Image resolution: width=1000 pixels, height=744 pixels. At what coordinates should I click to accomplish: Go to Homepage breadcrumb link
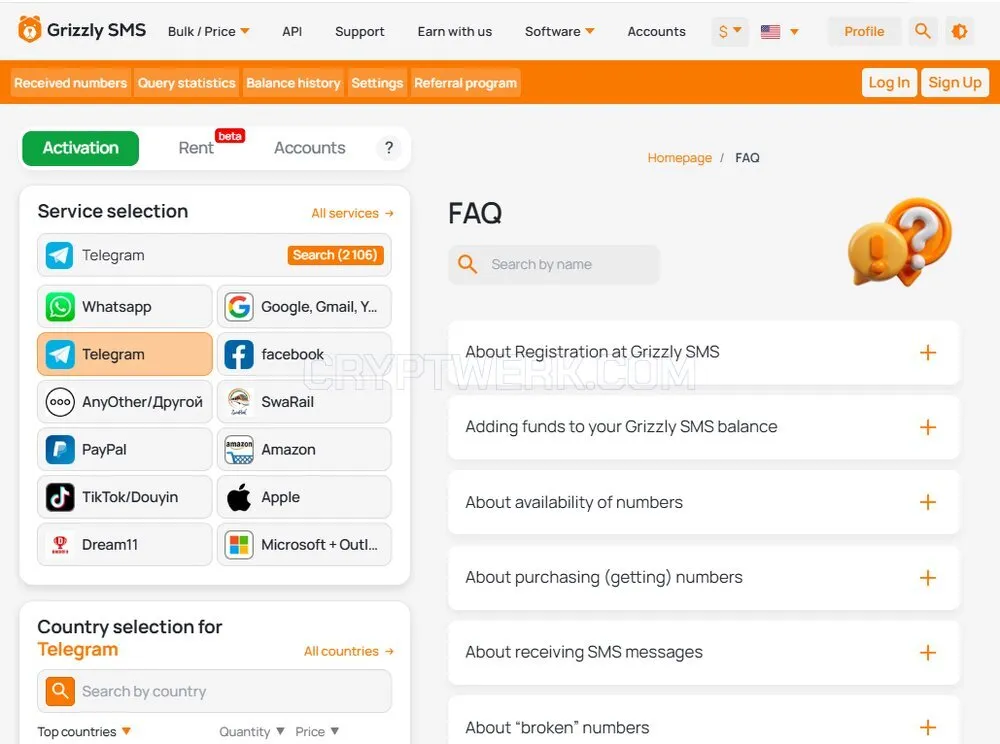point(679,157)
